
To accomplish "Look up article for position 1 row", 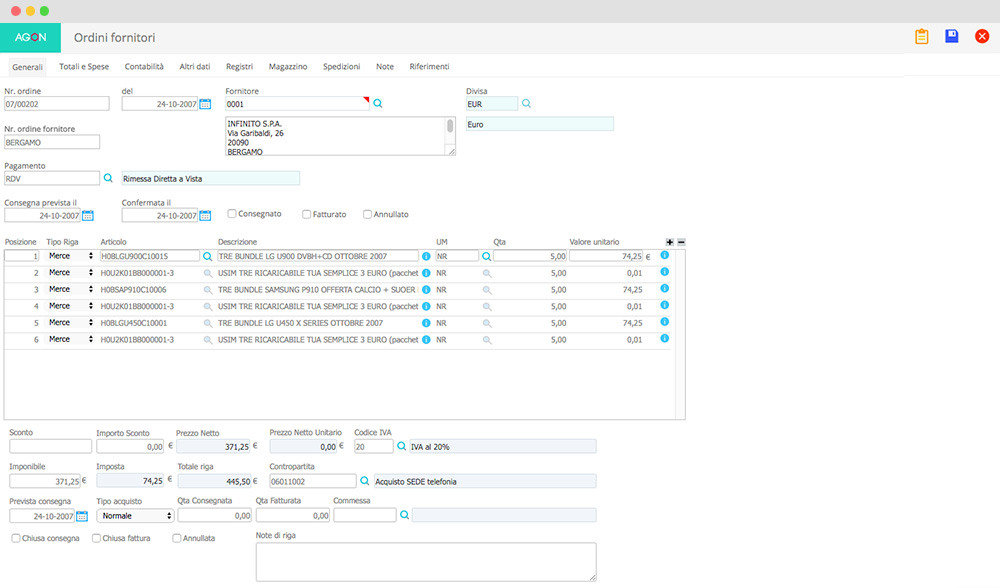I will [x=207, y=256].
